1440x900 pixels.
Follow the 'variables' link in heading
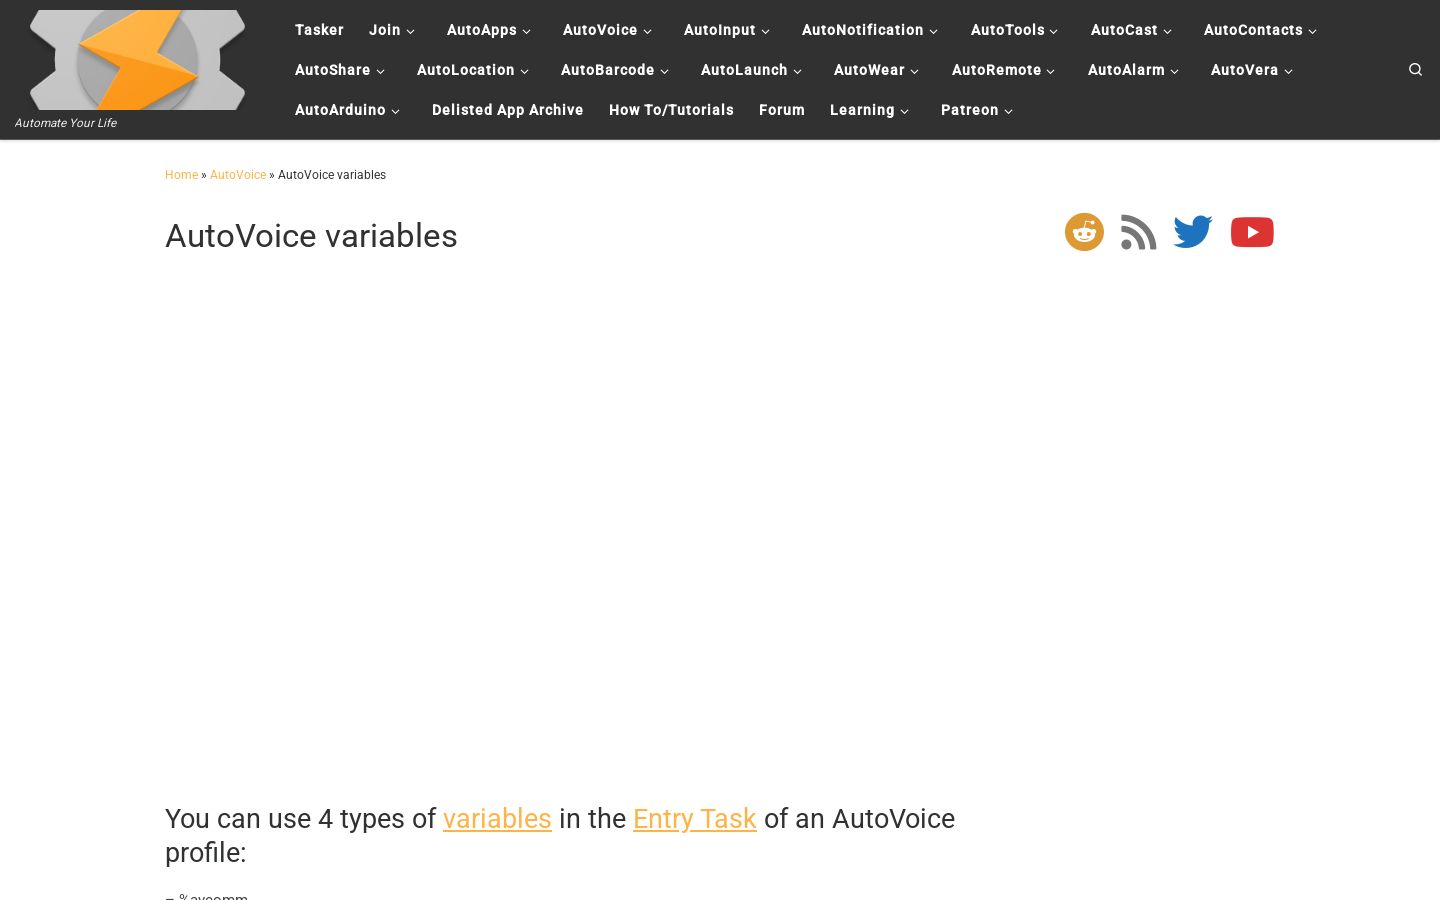497,818
